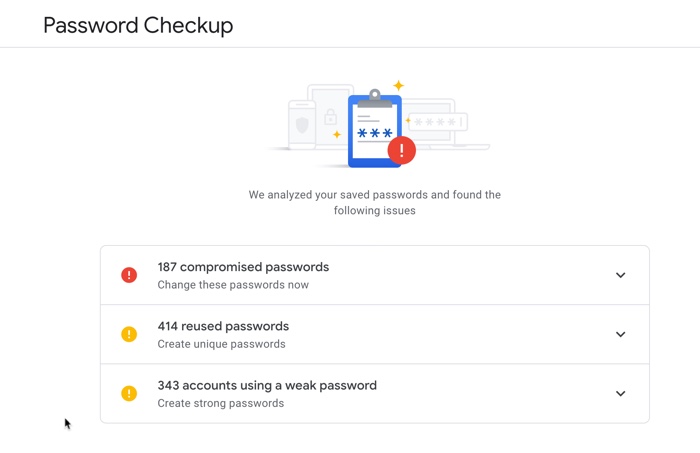The image size is (700, 453).
Task: Click the gray phone shield illustration
Action: point(302,125)
